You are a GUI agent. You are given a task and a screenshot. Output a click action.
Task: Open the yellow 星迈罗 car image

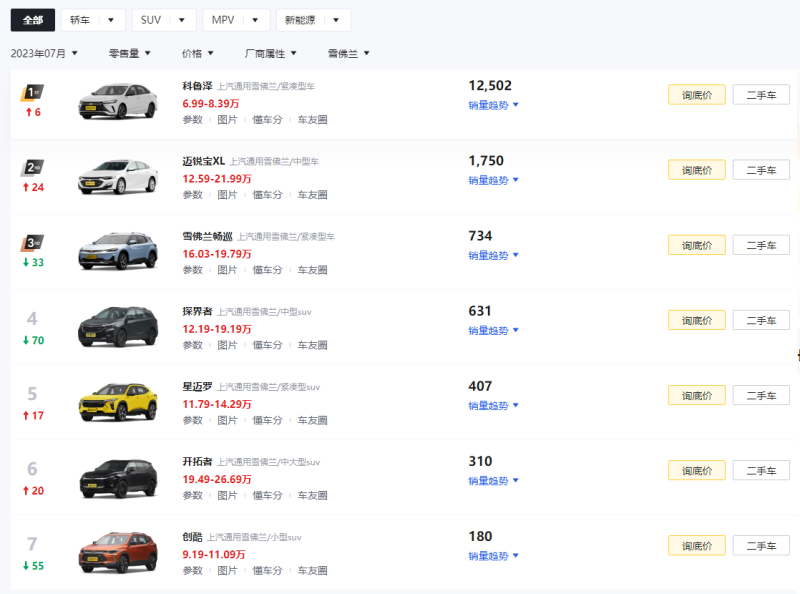pyautogui.click(x=118, y=402)
